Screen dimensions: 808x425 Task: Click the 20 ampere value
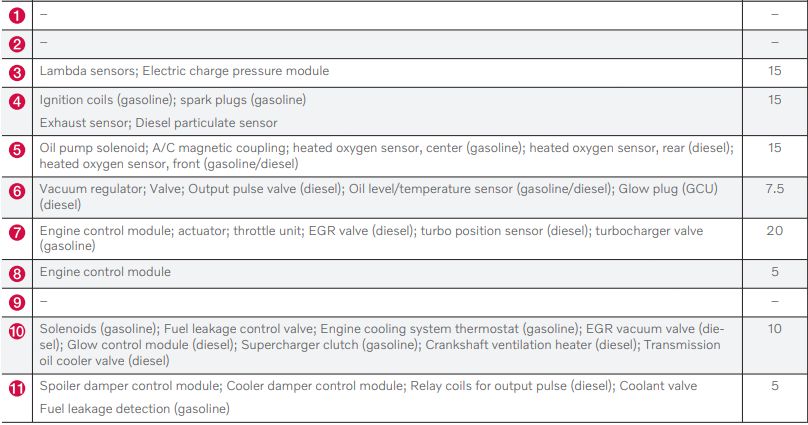point(774,231)
